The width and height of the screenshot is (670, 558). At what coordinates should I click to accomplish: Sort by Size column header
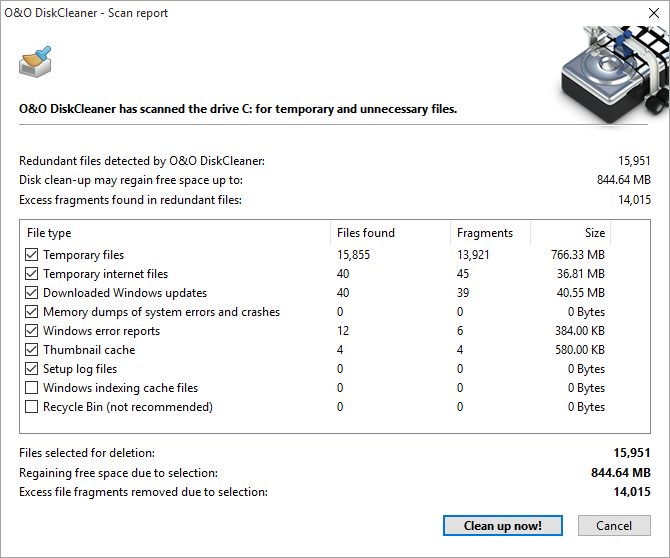click(x=570, y=233)
